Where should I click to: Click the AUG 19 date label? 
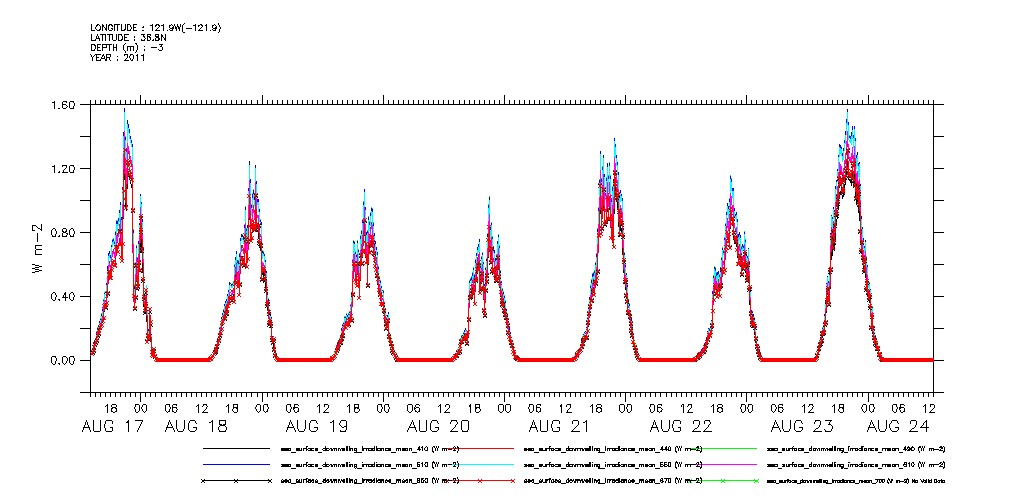(x=318, y=427)
